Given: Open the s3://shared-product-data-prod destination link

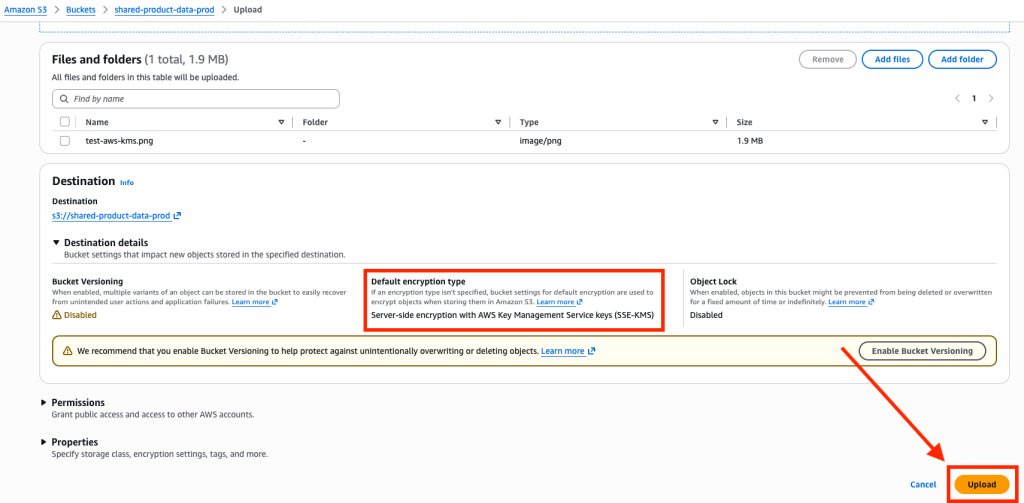Looking at the screenshot, I should point(112,216).
